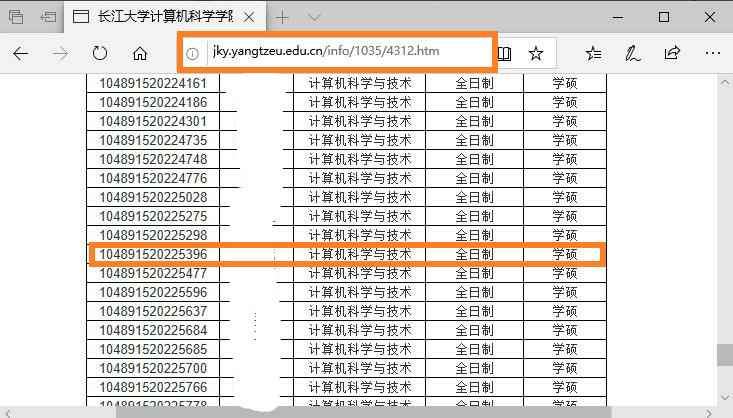The height and width of the screenshot is (418, 733).
Task: Share this page icon
Action: click(x=672, y=53)
